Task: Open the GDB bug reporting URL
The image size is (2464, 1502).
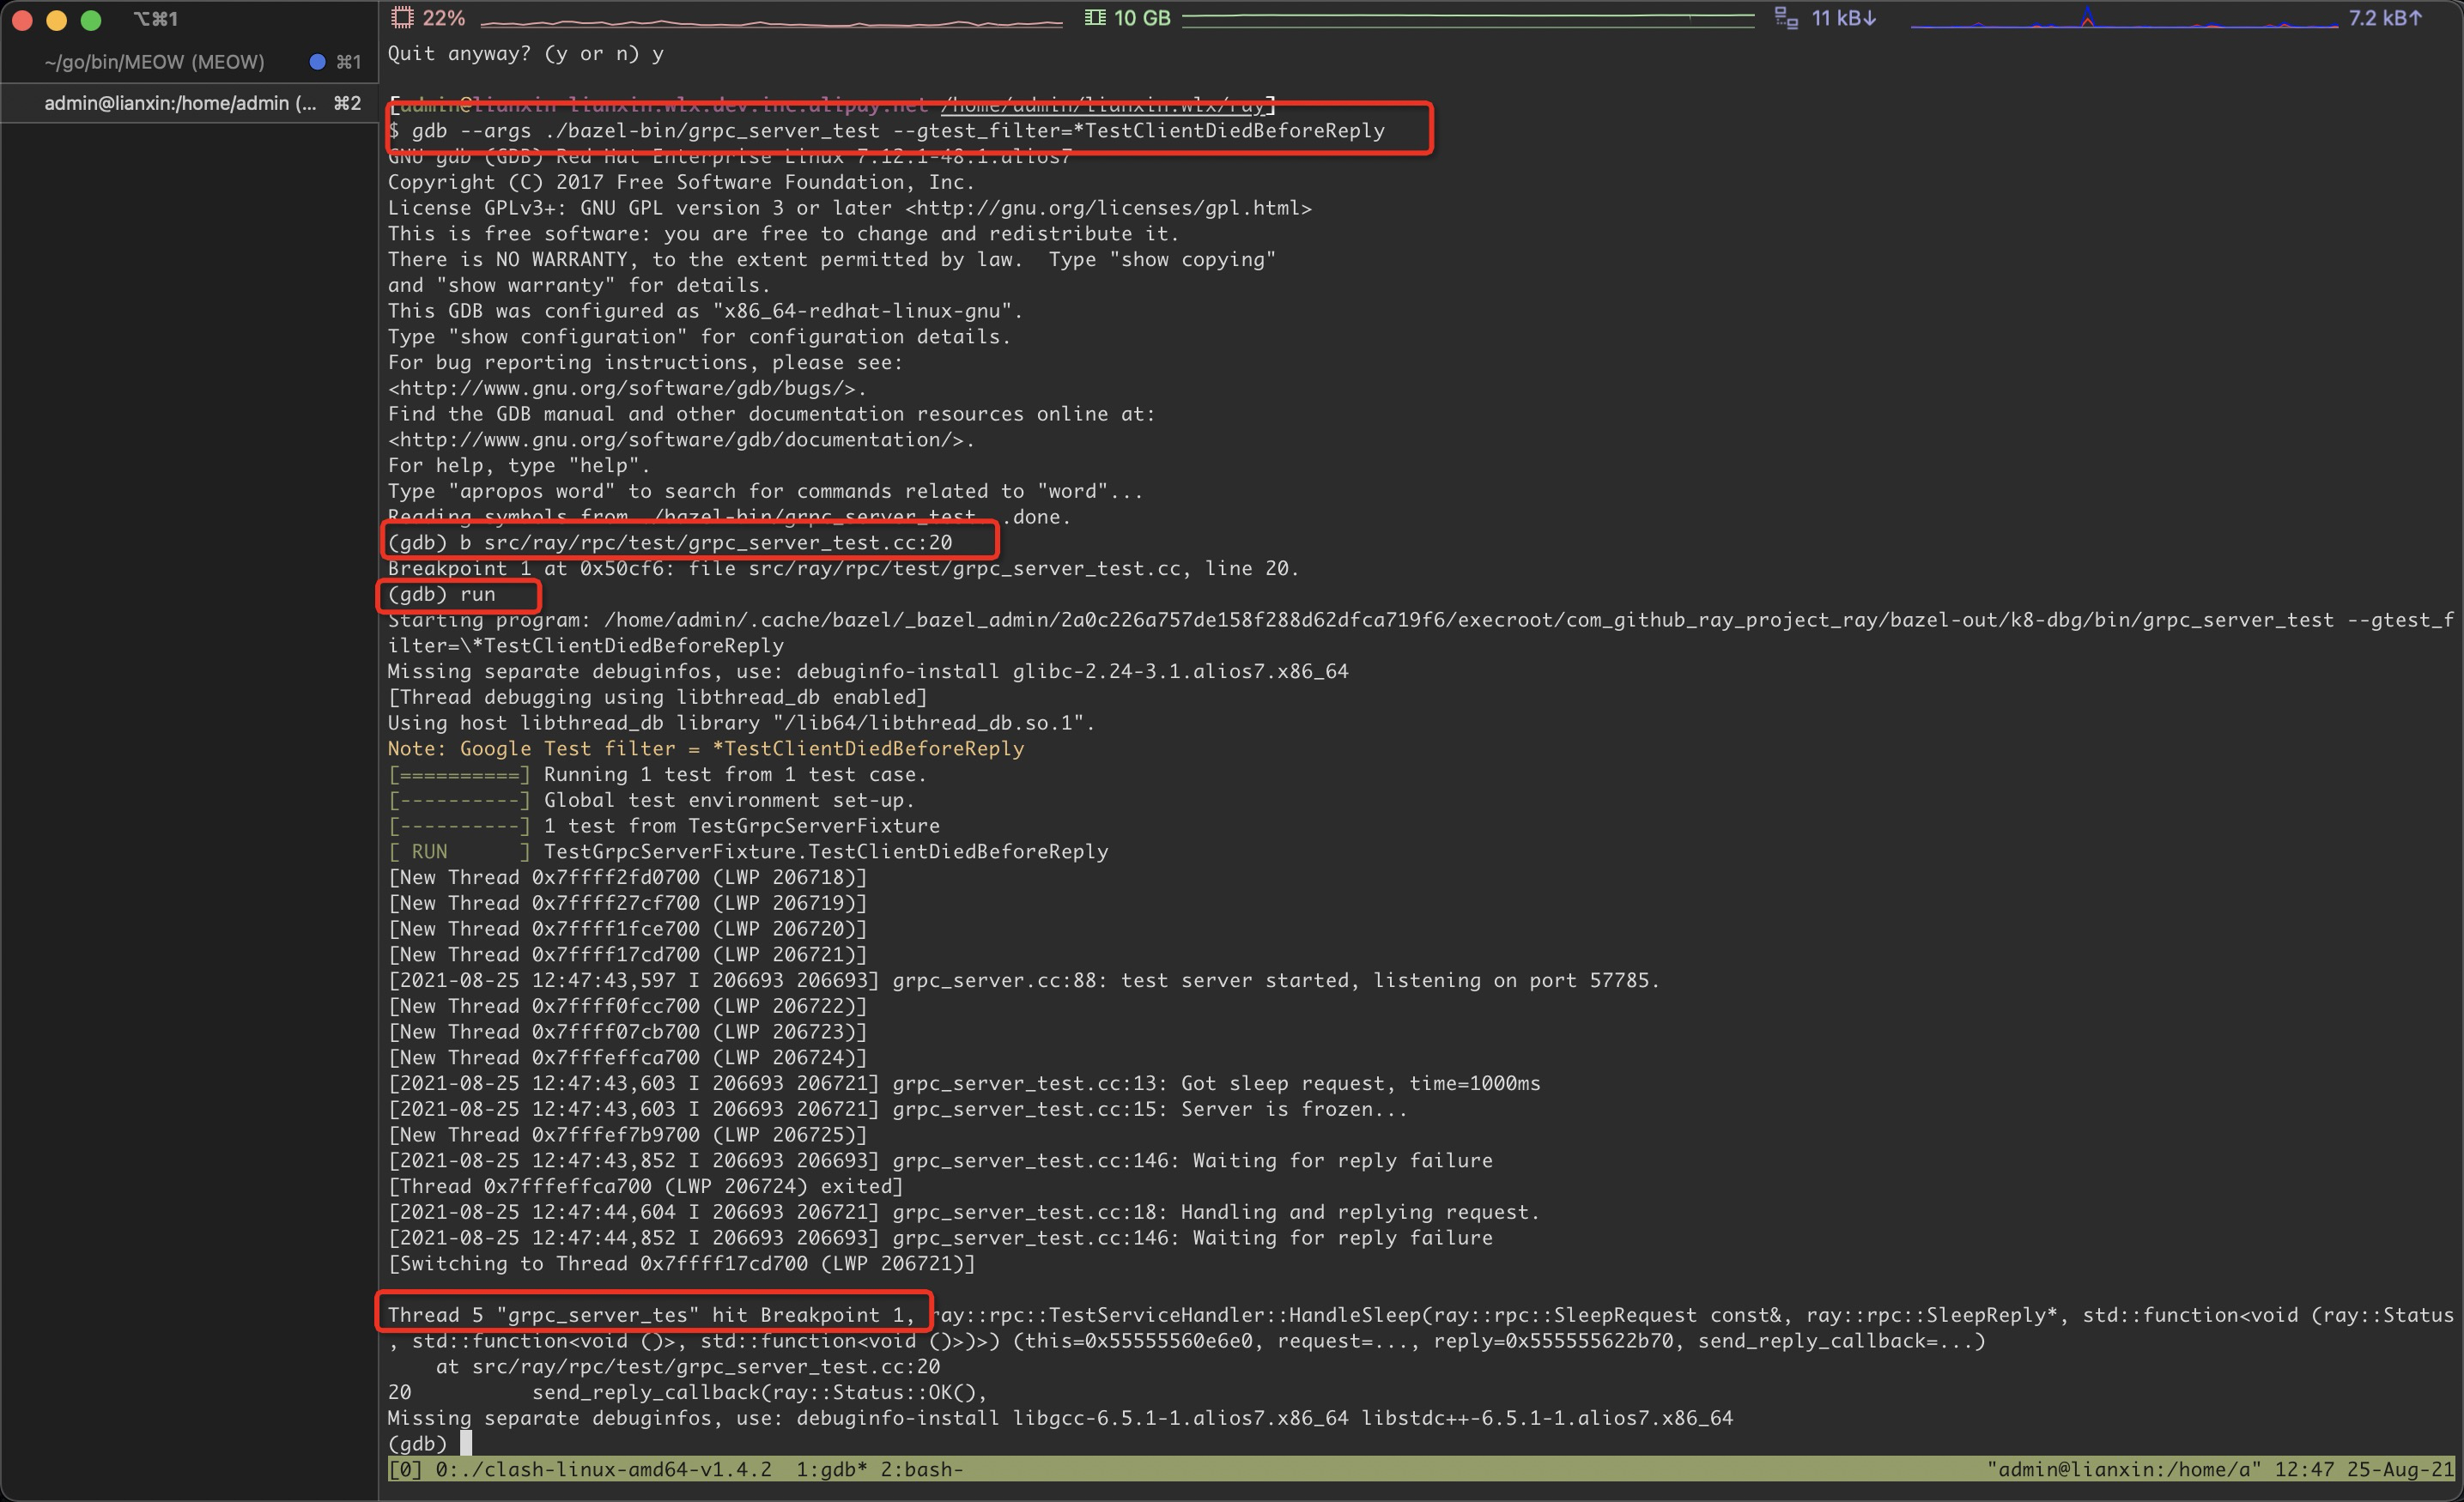Action: [x=626, y=388]
